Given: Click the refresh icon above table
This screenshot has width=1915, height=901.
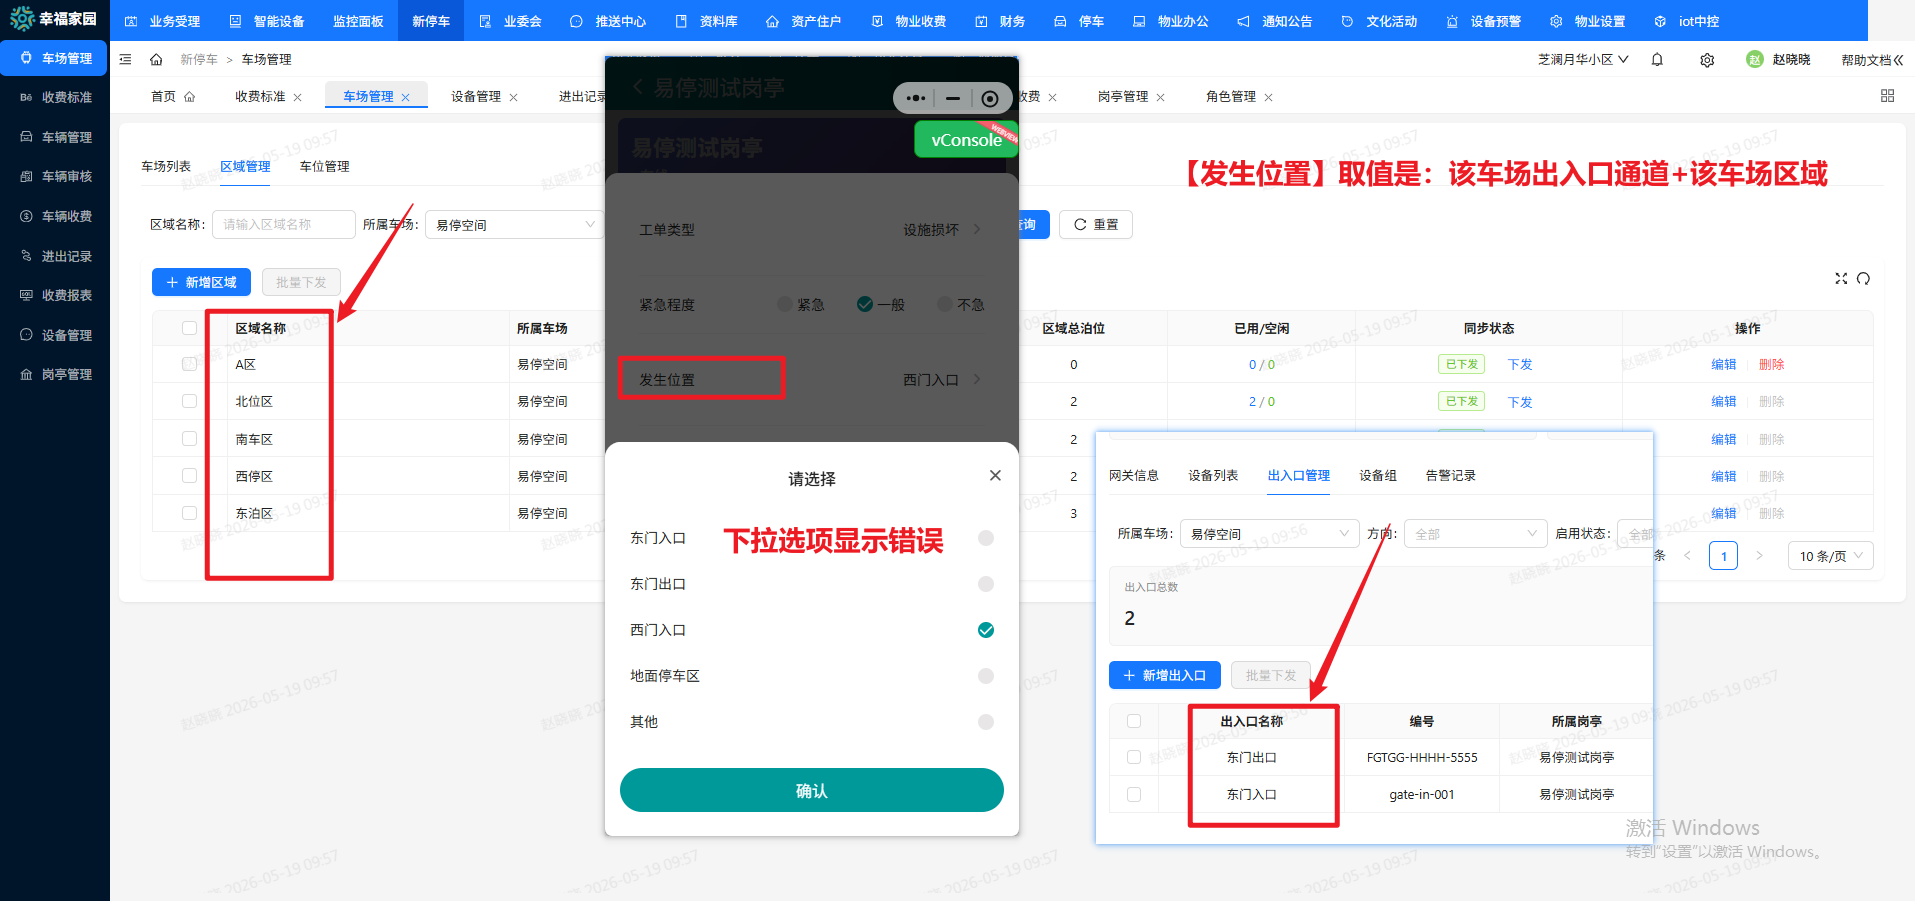Looking at the screenshot, I should (1863, 278).
